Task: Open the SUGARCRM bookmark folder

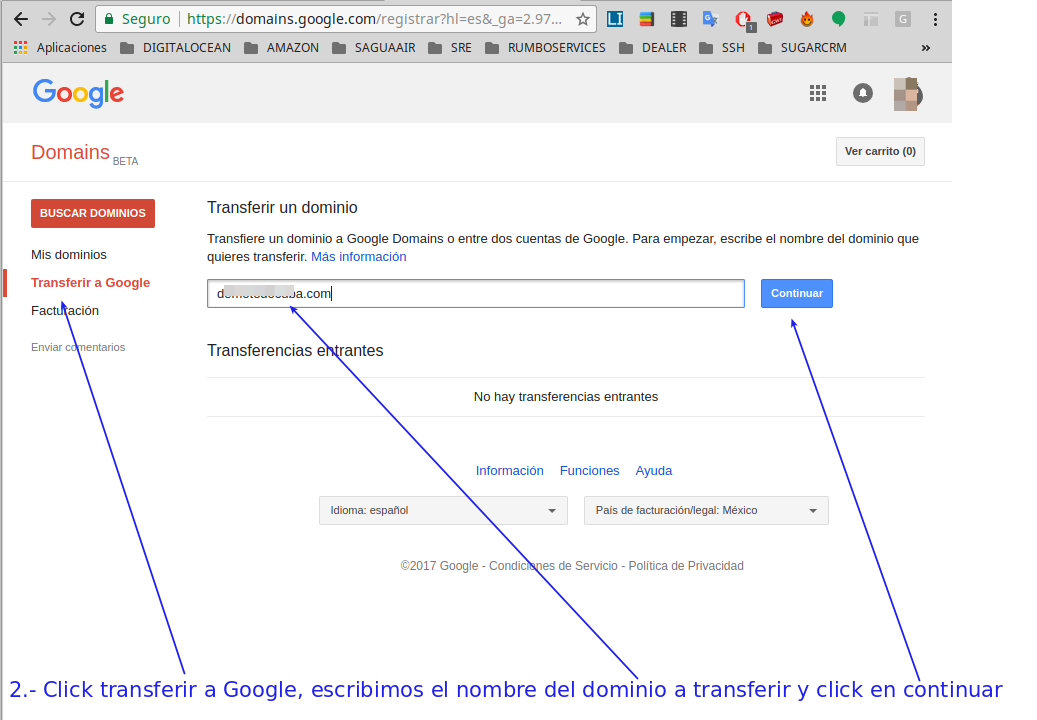Action: pos(802,48)
